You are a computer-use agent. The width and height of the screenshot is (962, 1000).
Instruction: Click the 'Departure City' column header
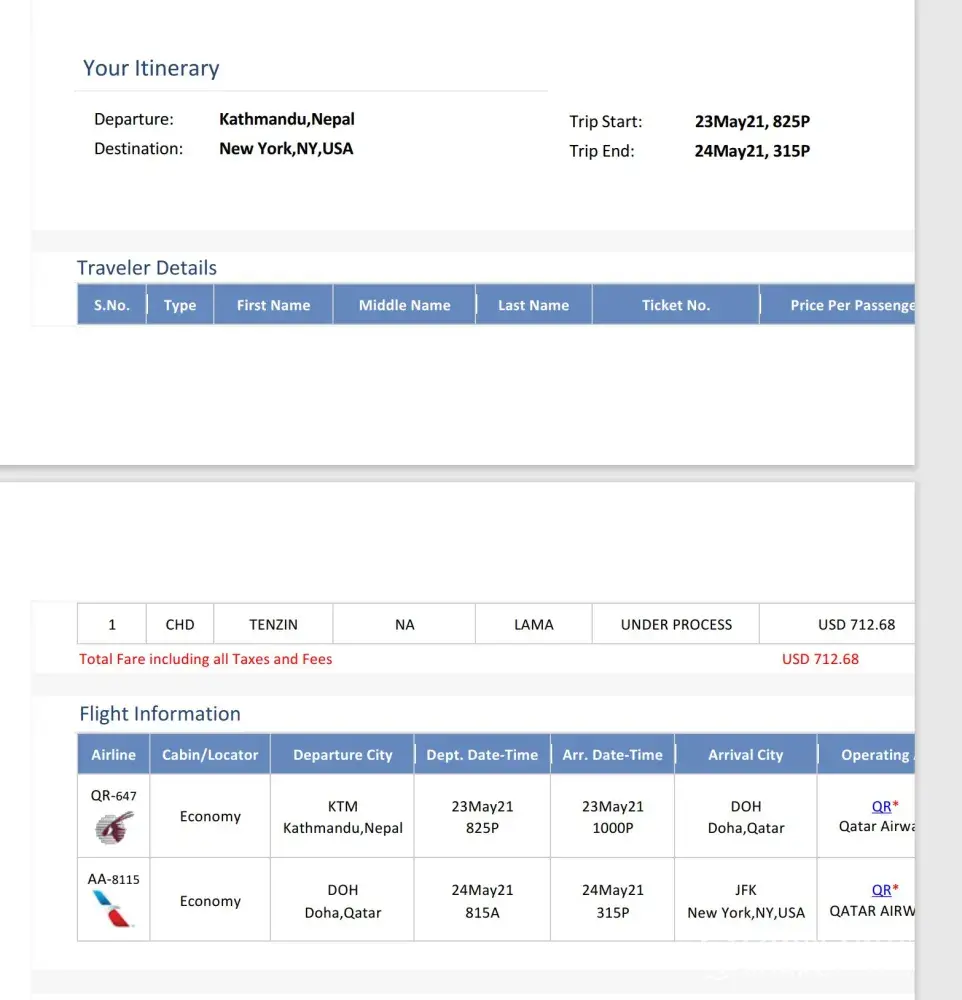click(343, 754)
